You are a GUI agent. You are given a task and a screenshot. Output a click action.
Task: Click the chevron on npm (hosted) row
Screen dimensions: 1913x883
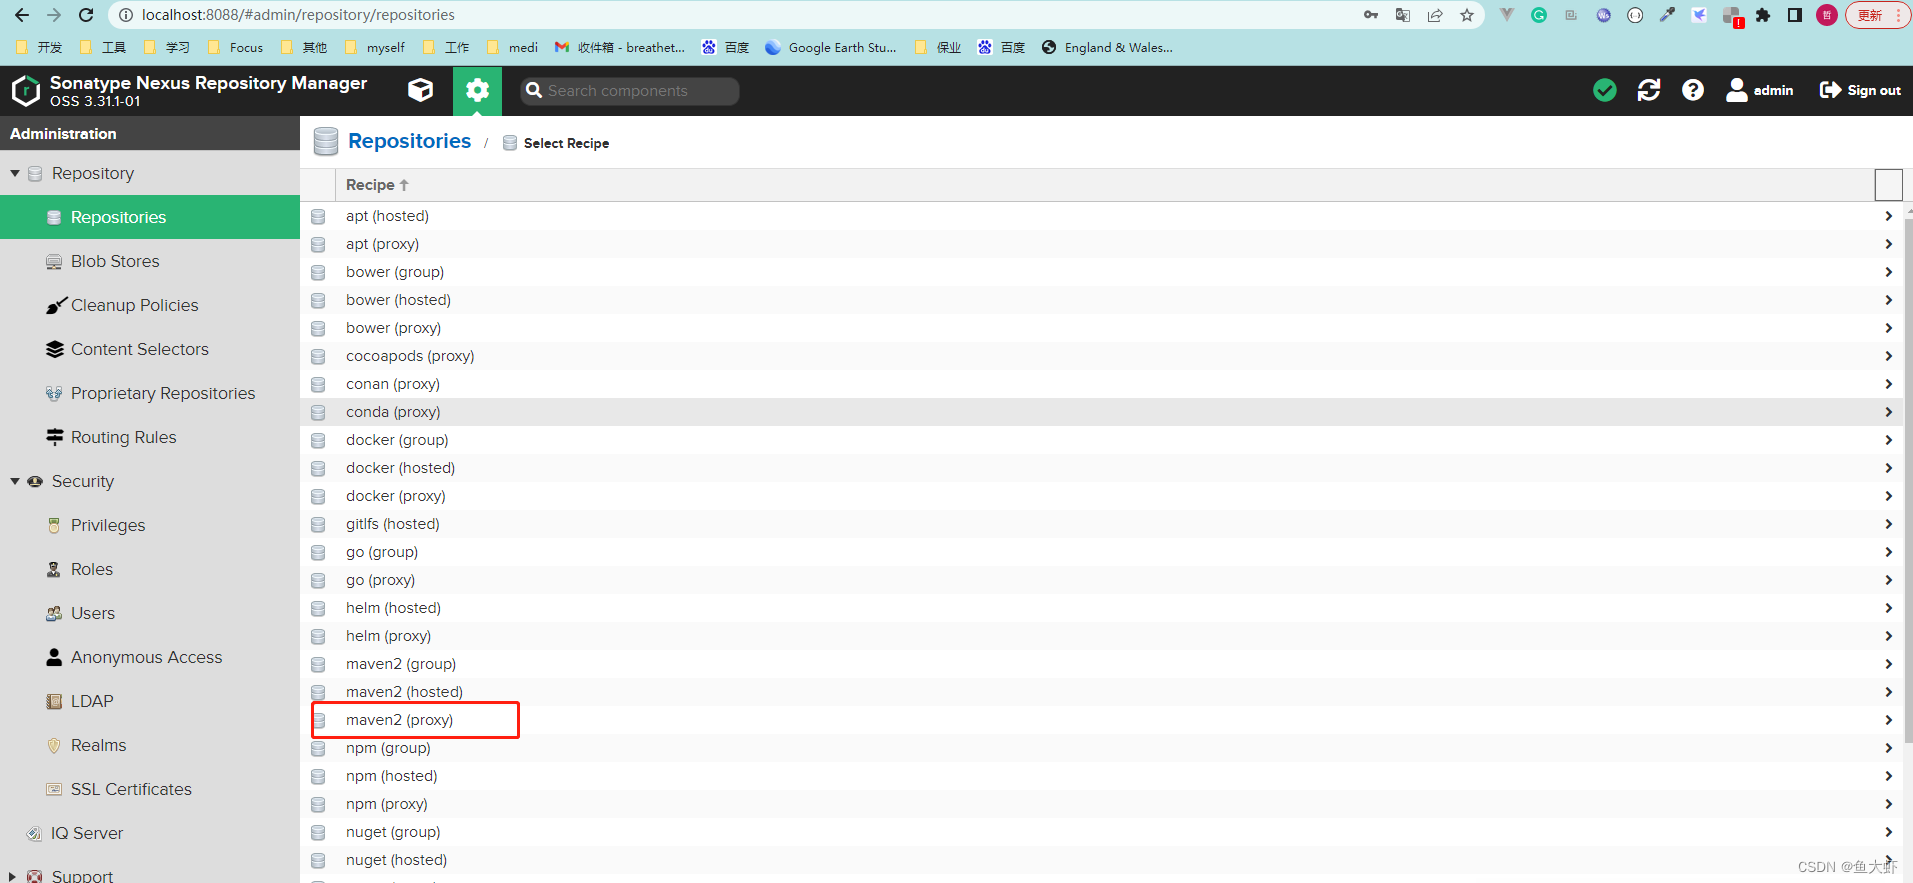coord(1888,776)
